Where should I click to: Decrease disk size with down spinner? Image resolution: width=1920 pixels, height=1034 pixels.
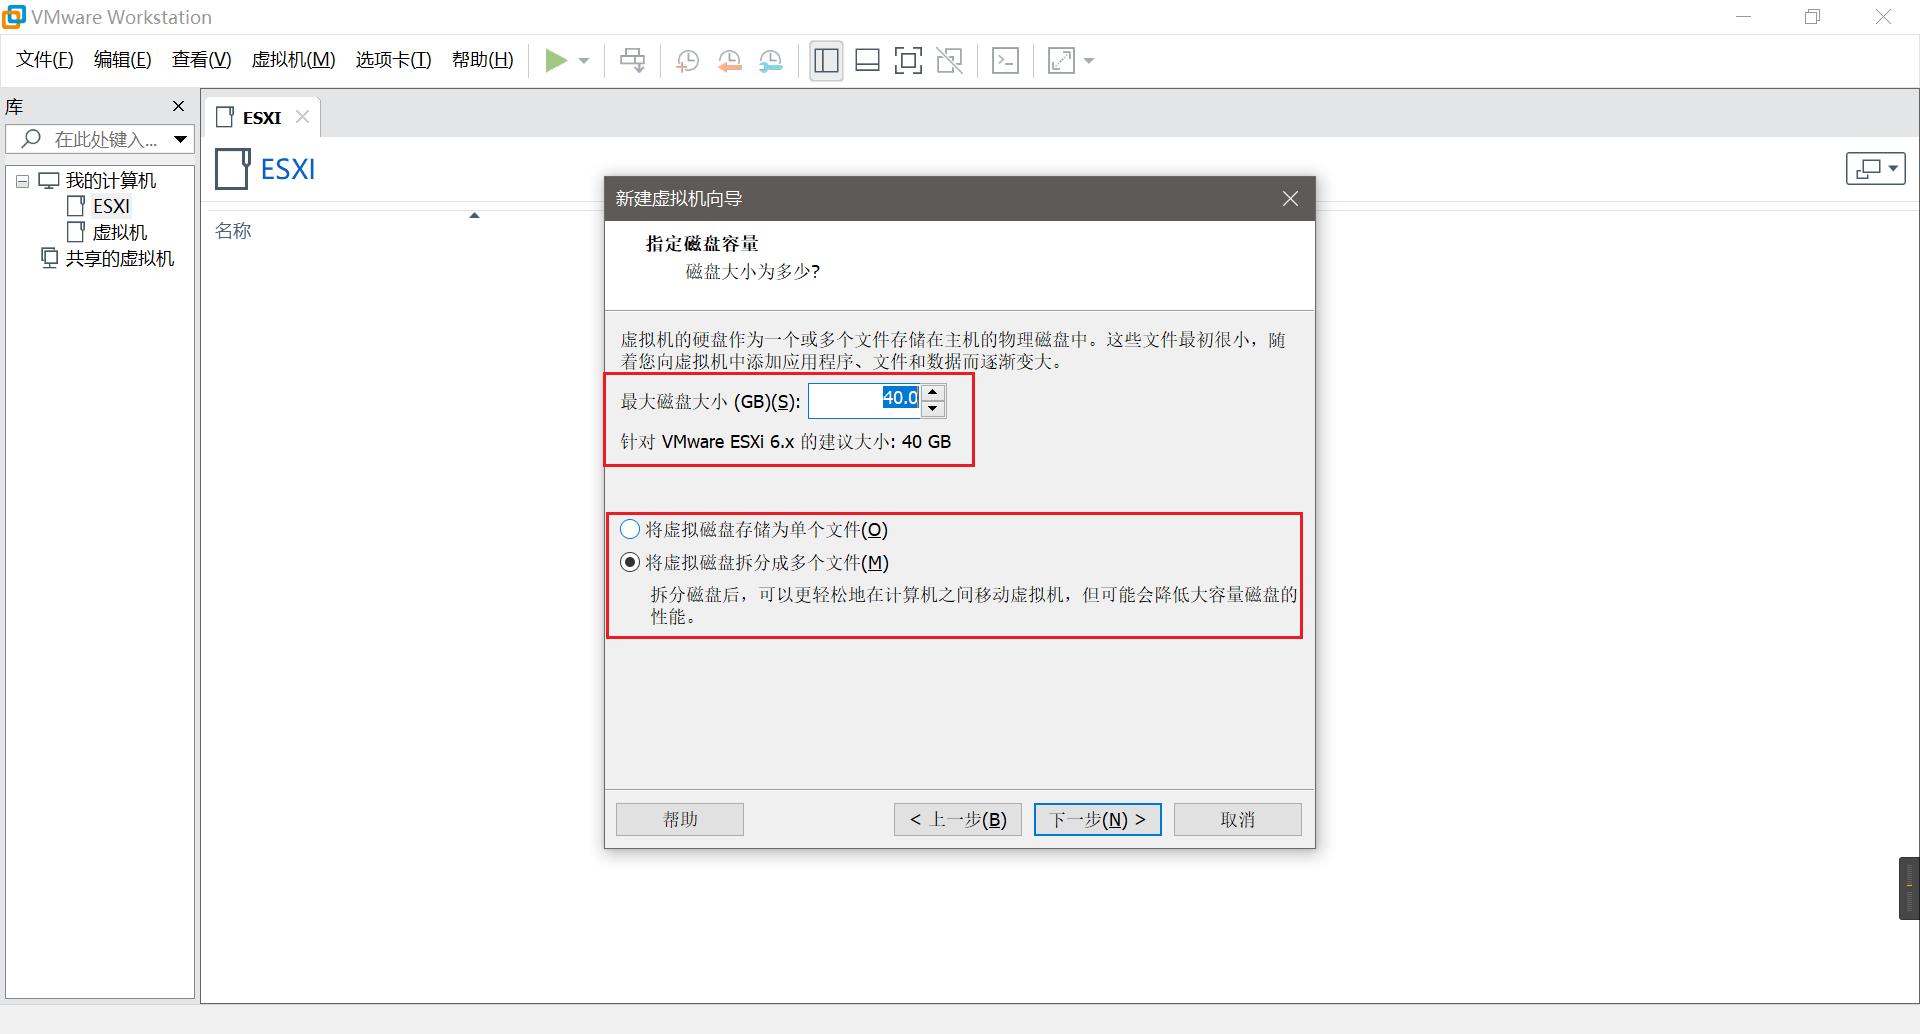tap(933, 409)
